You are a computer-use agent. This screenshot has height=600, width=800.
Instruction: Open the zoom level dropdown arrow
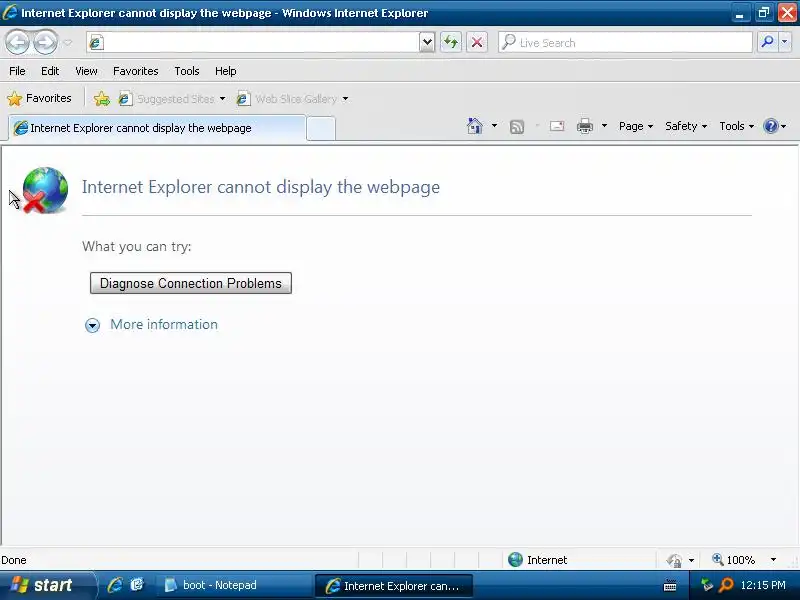(773, 560)
